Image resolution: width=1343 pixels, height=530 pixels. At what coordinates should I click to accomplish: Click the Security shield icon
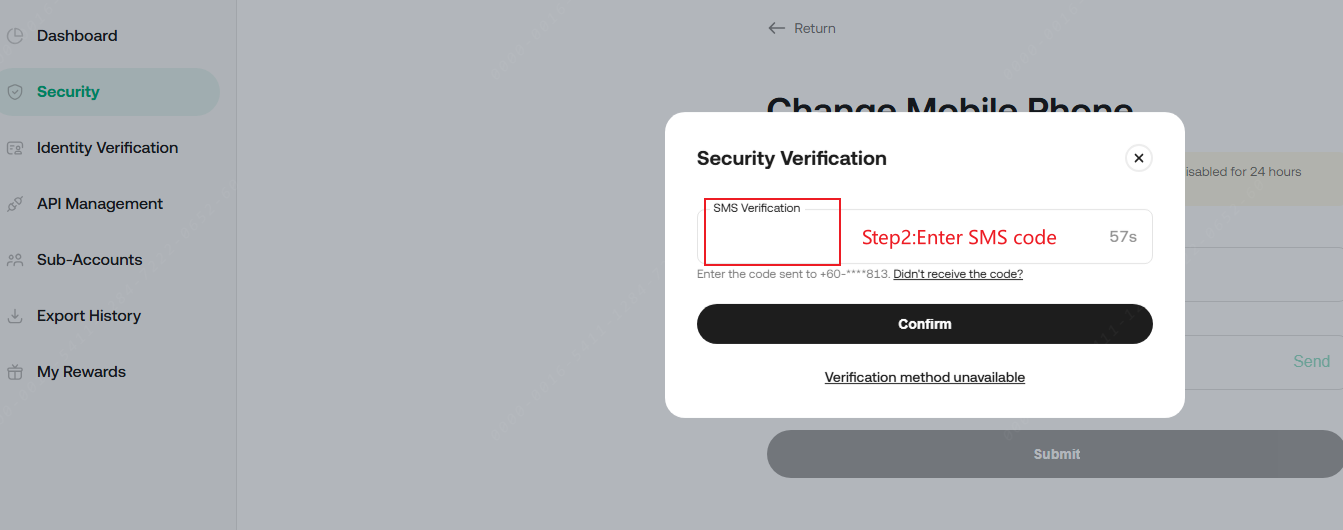tap(14, 92)
